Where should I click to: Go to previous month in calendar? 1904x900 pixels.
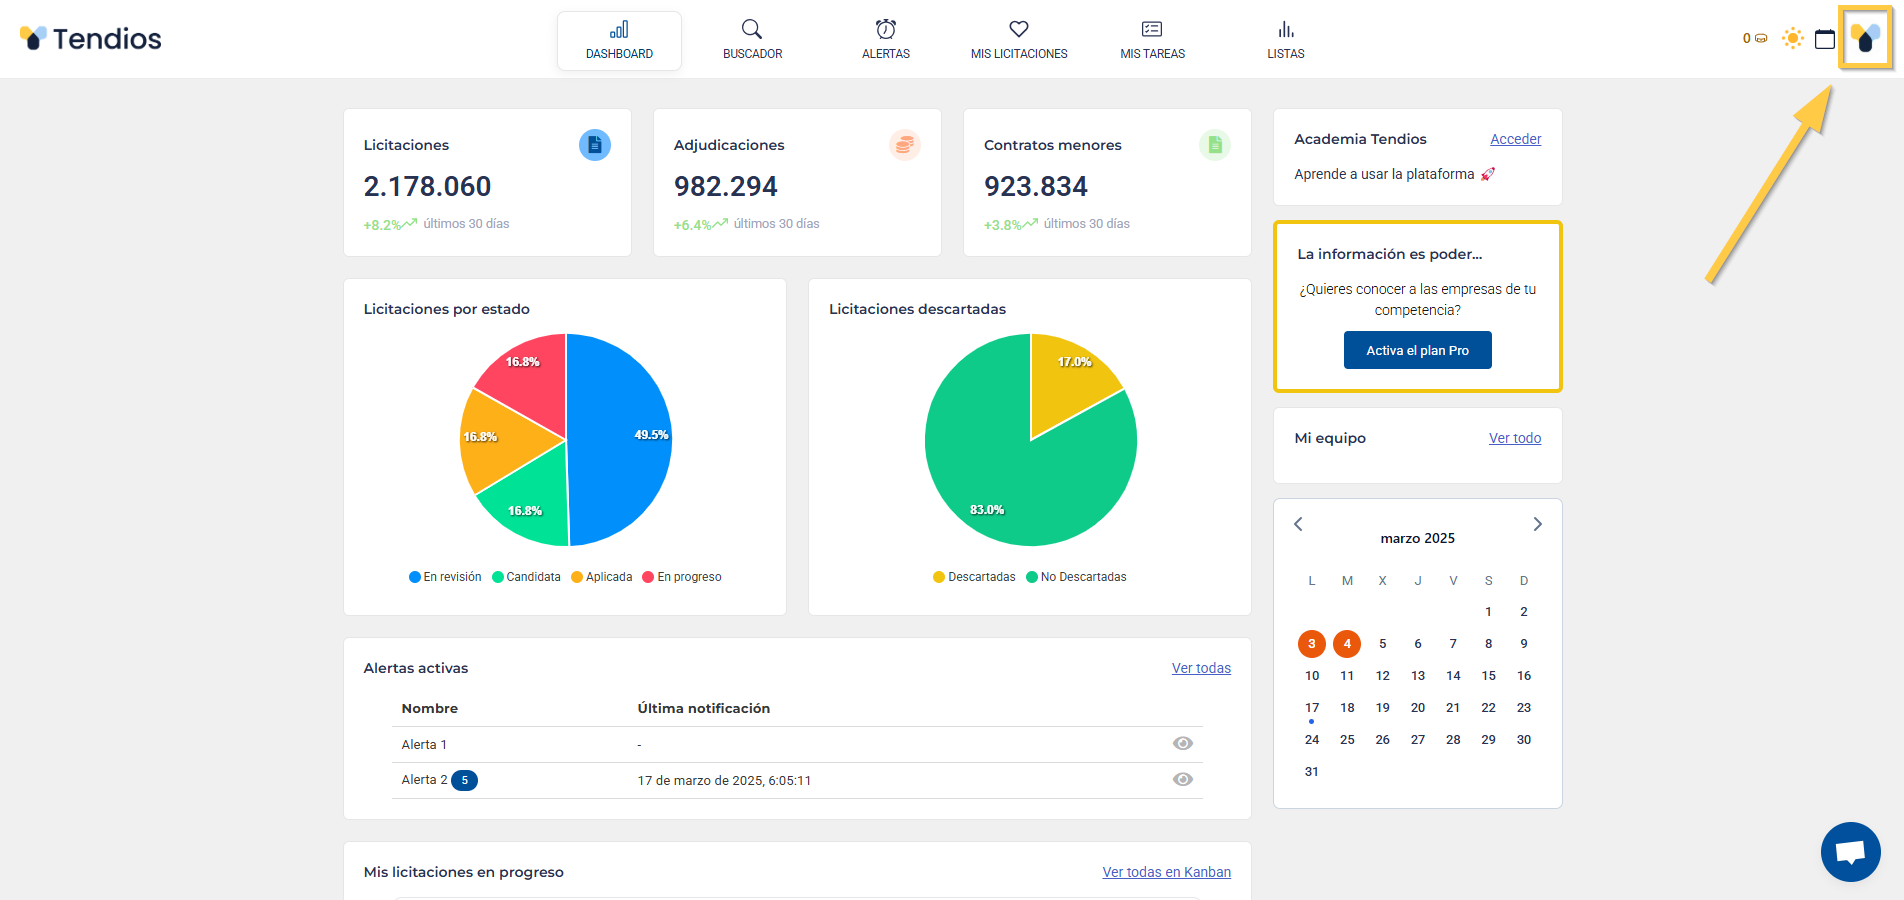(x=1298, y=524)
